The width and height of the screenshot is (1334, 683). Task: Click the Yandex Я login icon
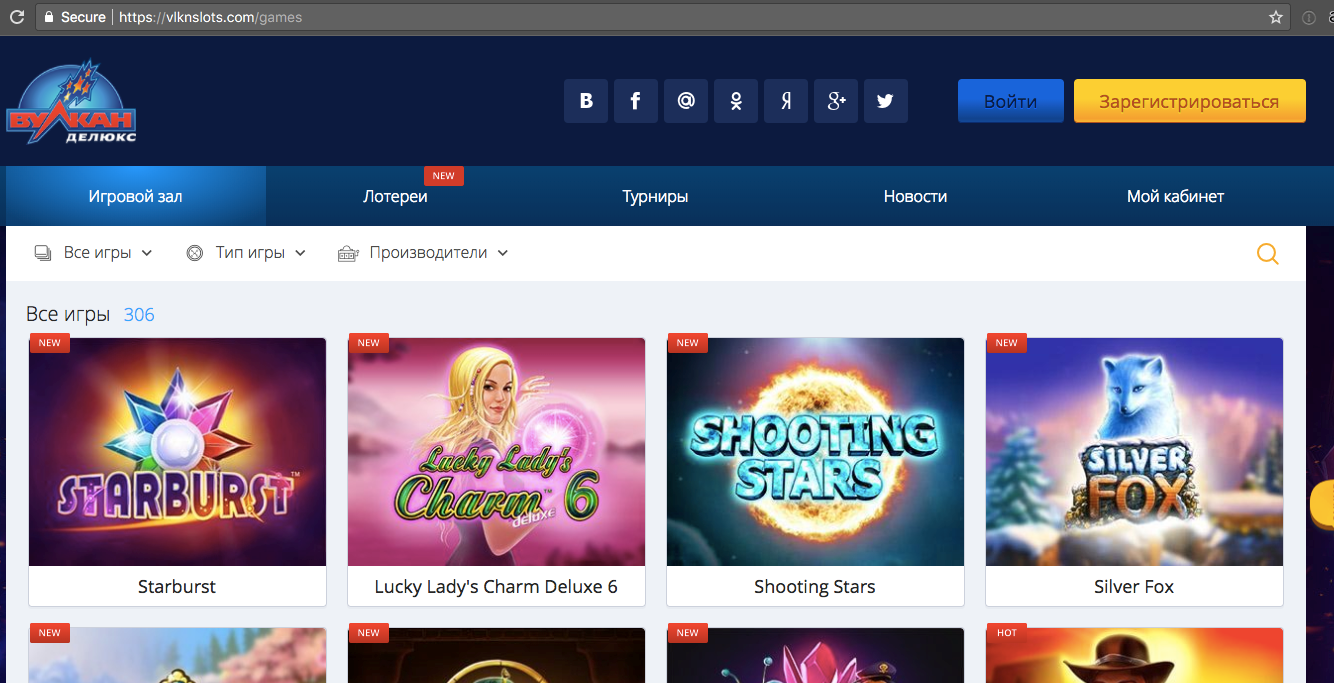click(786, 101)
